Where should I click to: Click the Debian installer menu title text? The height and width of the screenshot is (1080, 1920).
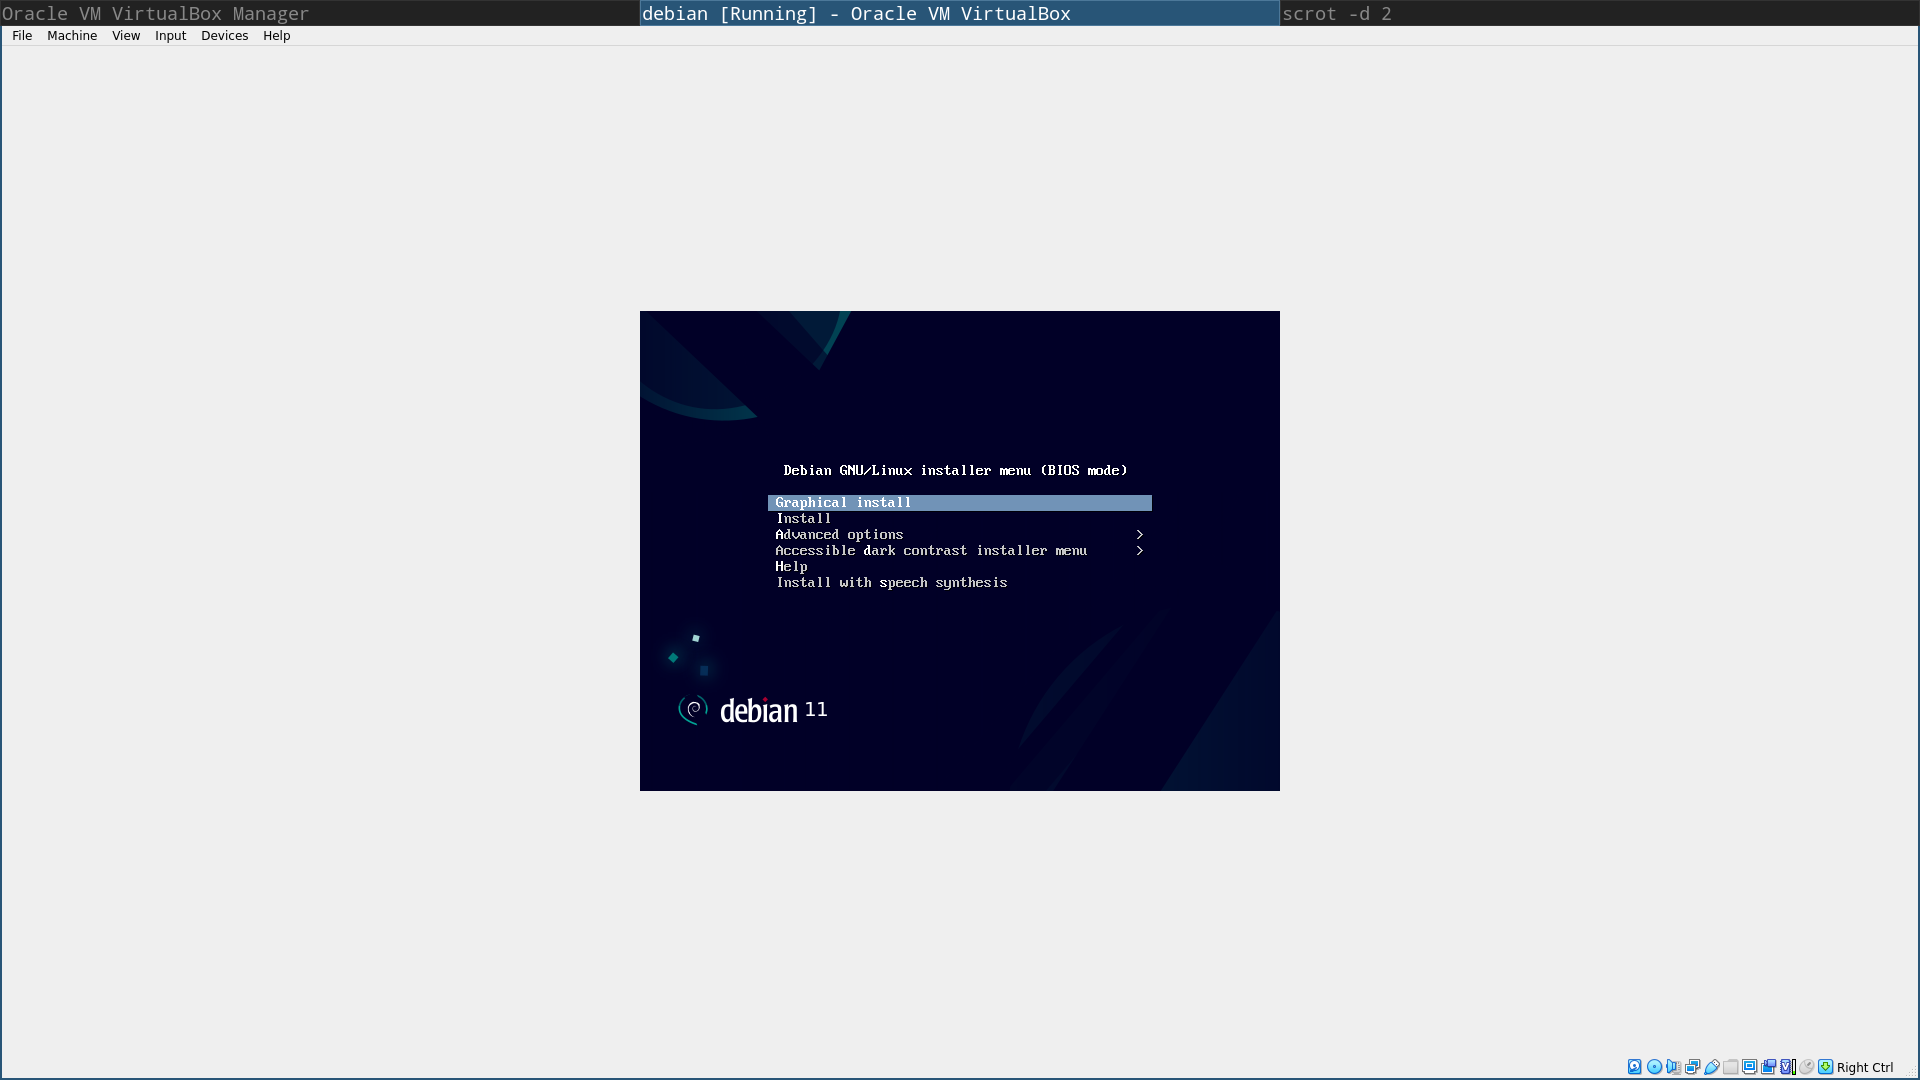[955, 470]
